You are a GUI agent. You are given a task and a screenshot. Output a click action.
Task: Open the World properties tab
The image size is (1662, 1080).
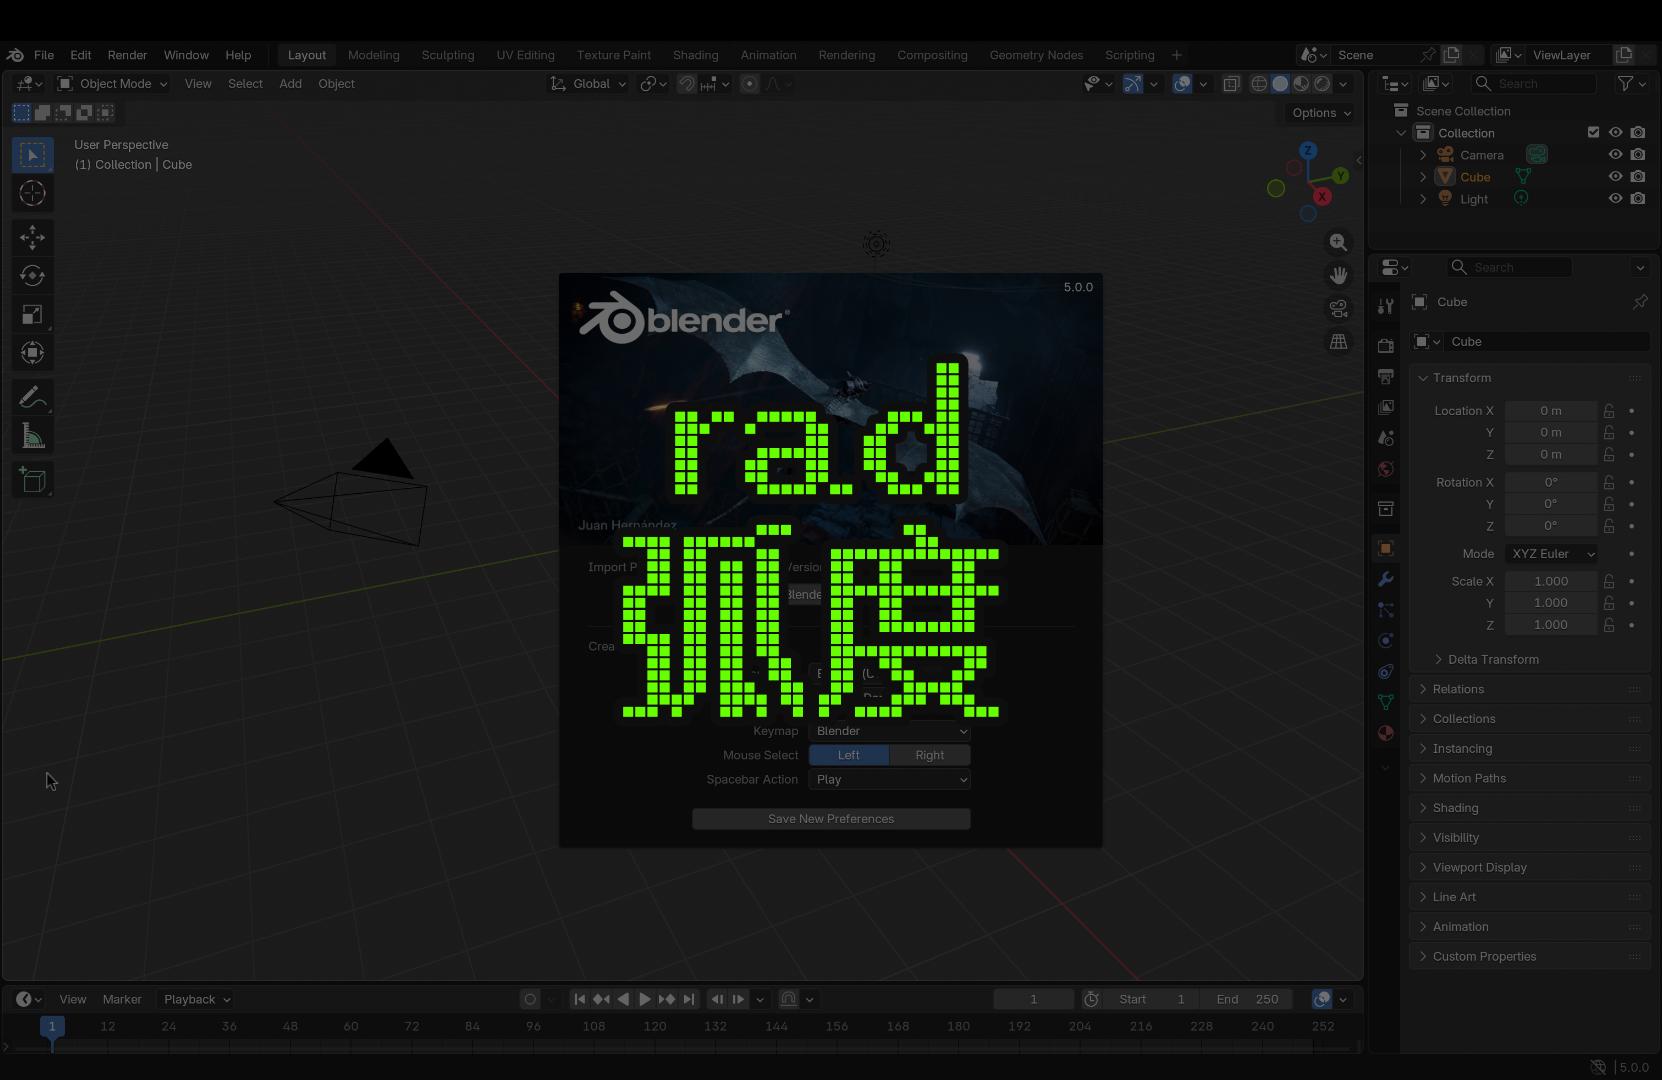point(1385,469)
